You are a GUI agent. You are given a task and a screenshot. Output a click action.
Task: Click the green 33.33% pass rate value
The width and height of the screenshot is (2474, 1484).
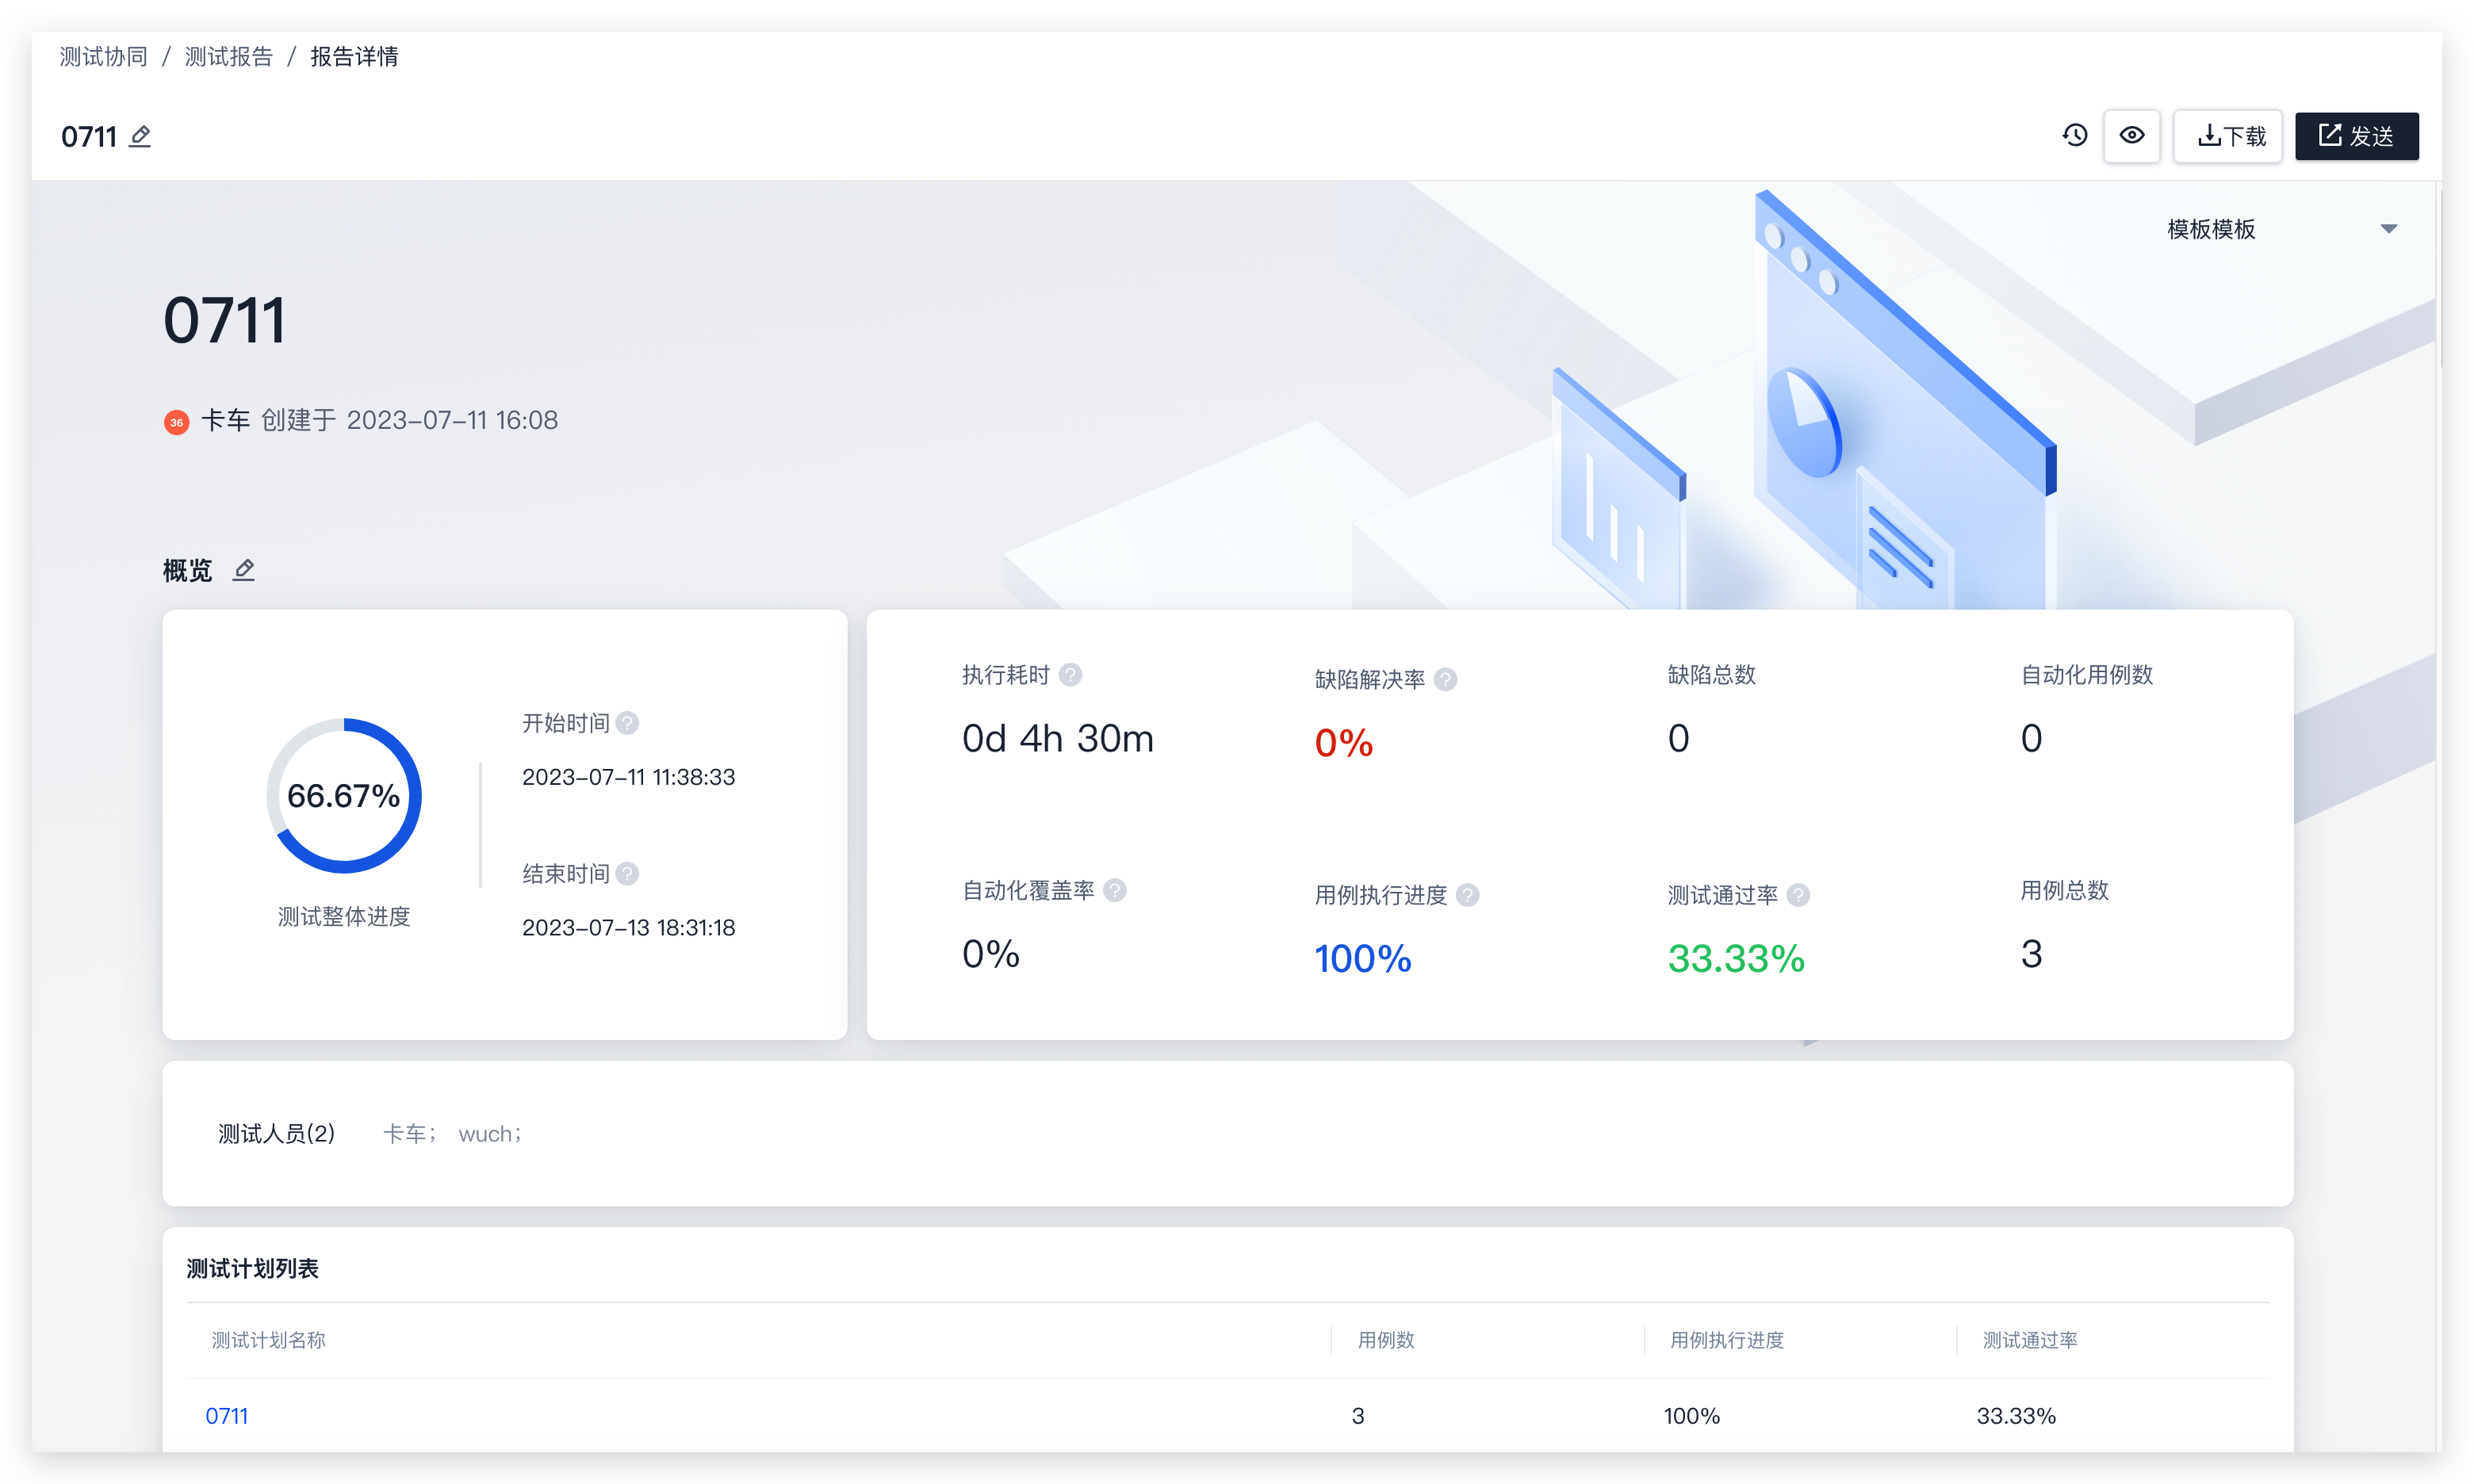[x=1736, y=958]
